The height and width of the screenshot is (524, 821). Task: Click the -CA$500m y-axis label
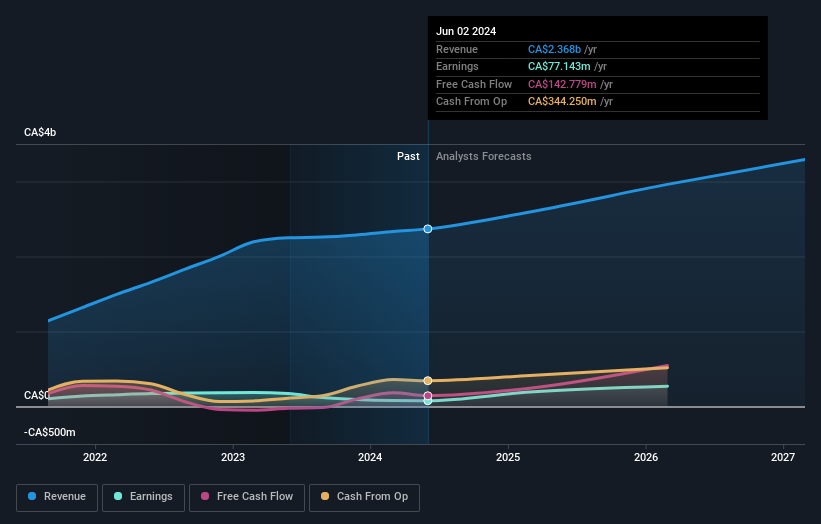point(50,432)
